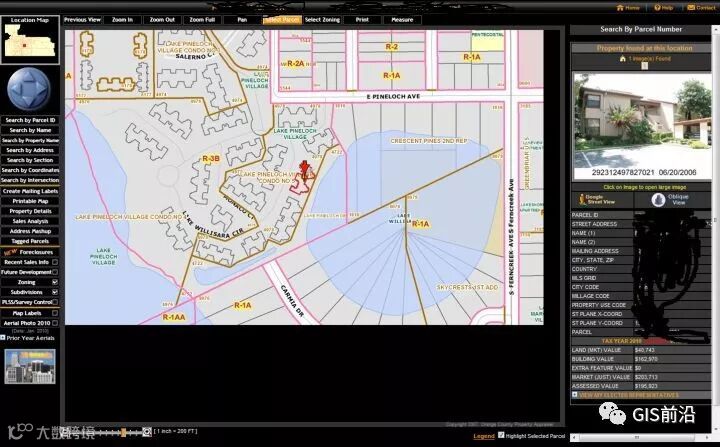
Task: Enable Map Labels checkbox
Action: click(x=55, y=313)
